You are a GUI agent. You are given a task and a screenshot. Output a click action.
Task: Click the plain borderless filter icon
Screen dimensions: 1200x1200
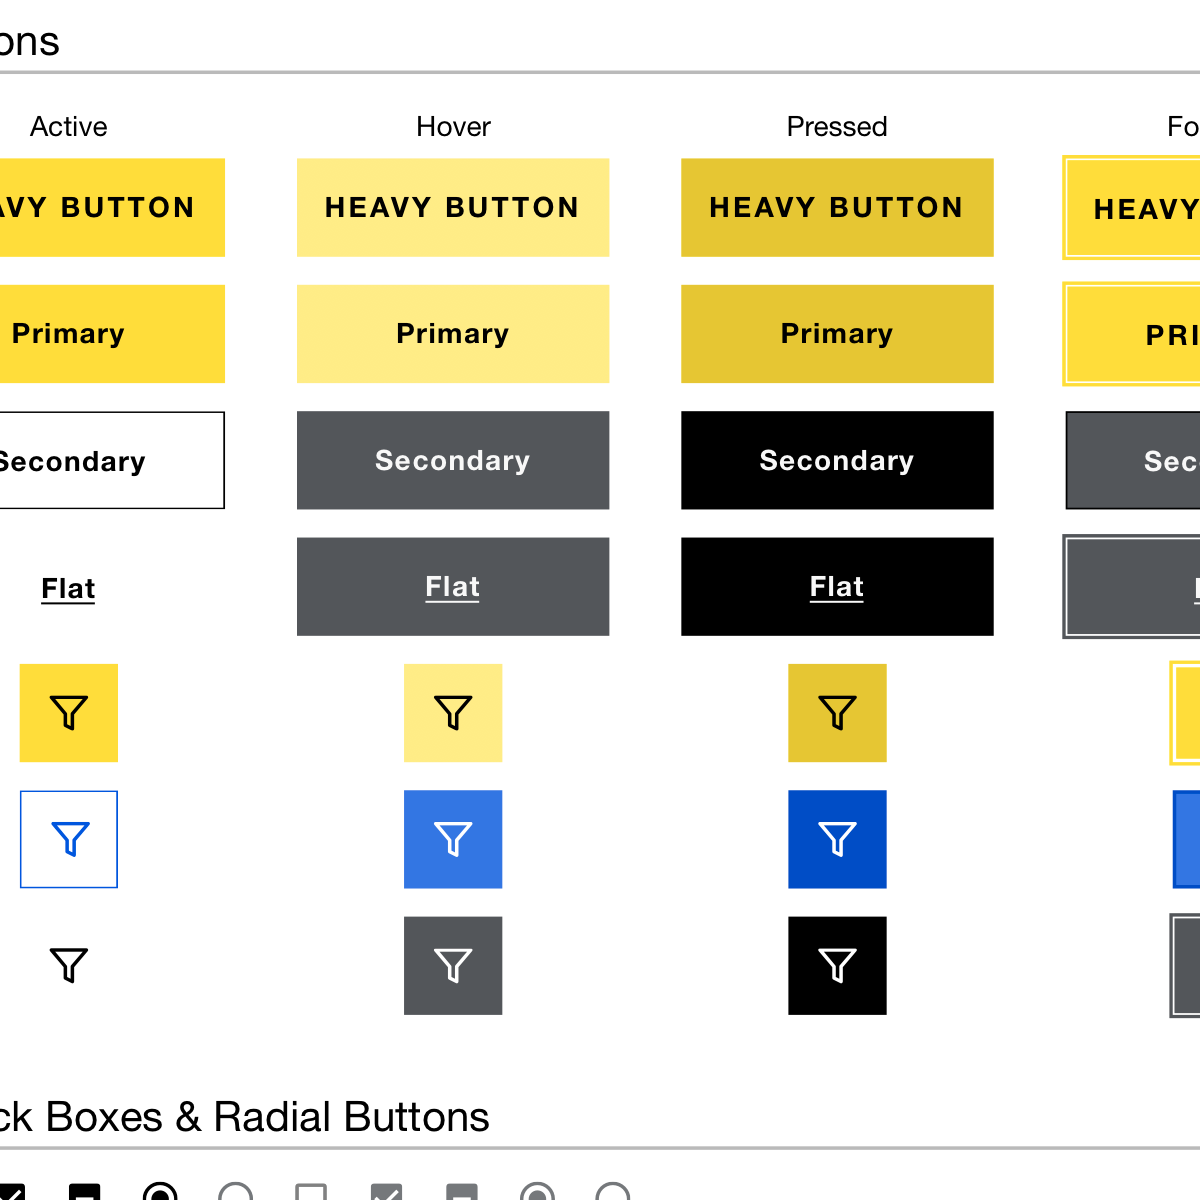[x=69, y=965]
